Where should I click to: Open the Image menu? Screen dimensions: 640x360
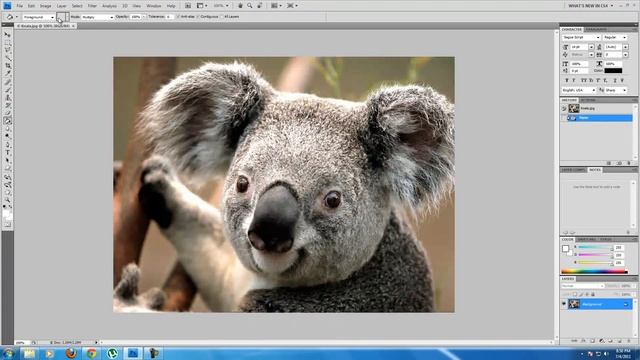click(x=45, y=6)
